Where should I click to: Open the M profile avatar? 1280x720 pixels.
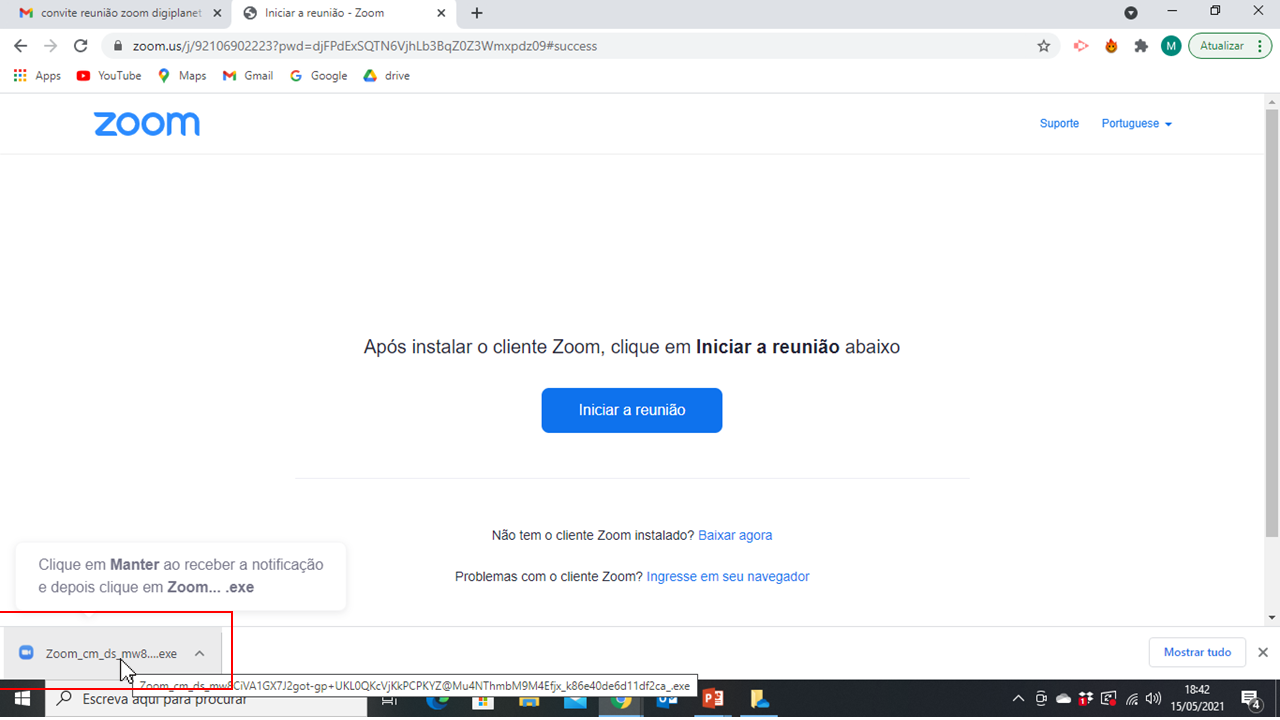pos(1171,46)
